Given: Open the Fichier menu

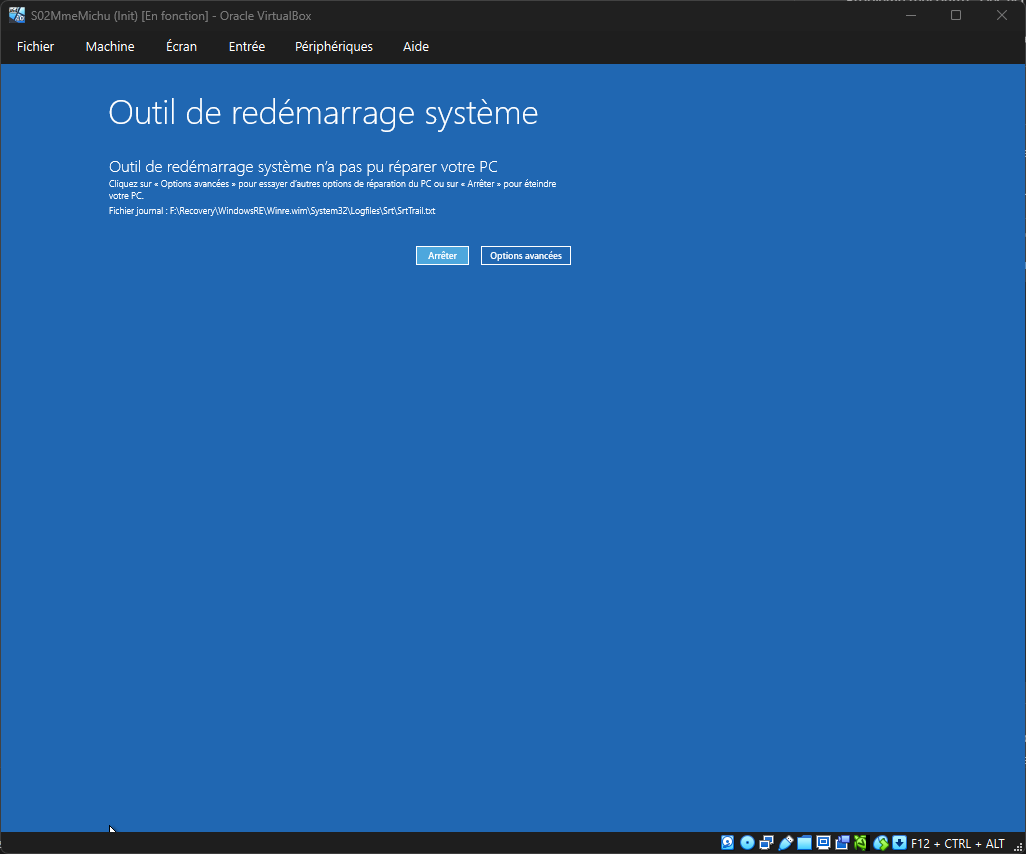Looking at the screenshot, I should point(36,47).
